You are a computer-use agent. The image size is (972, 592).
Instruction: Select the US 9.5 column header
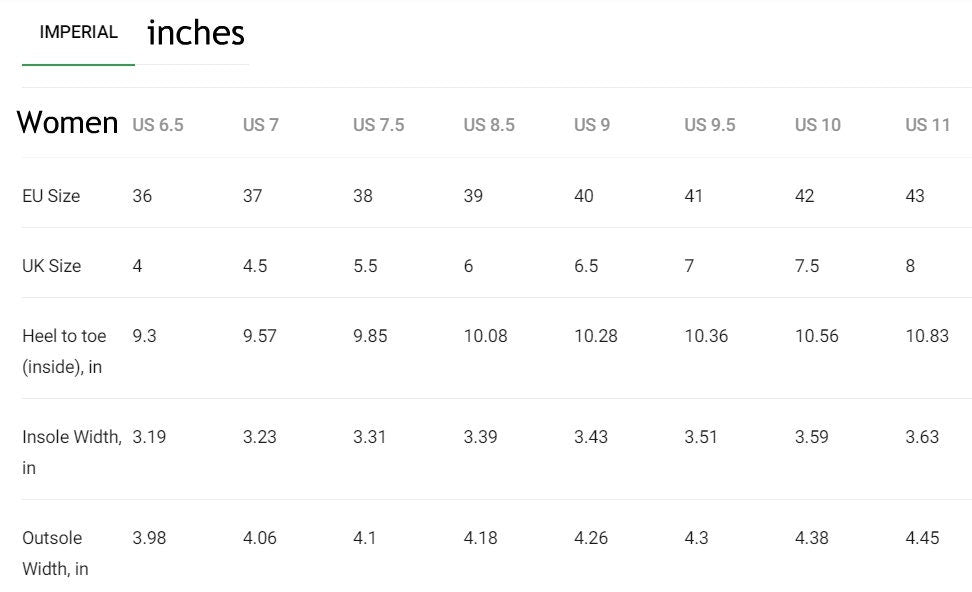(x=710, y=125)
